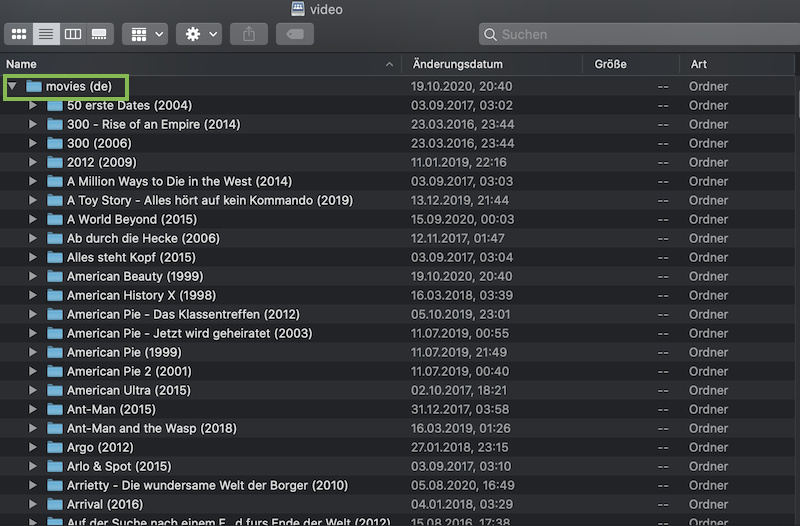Click the magnifier icon in search field

(490, 34)
